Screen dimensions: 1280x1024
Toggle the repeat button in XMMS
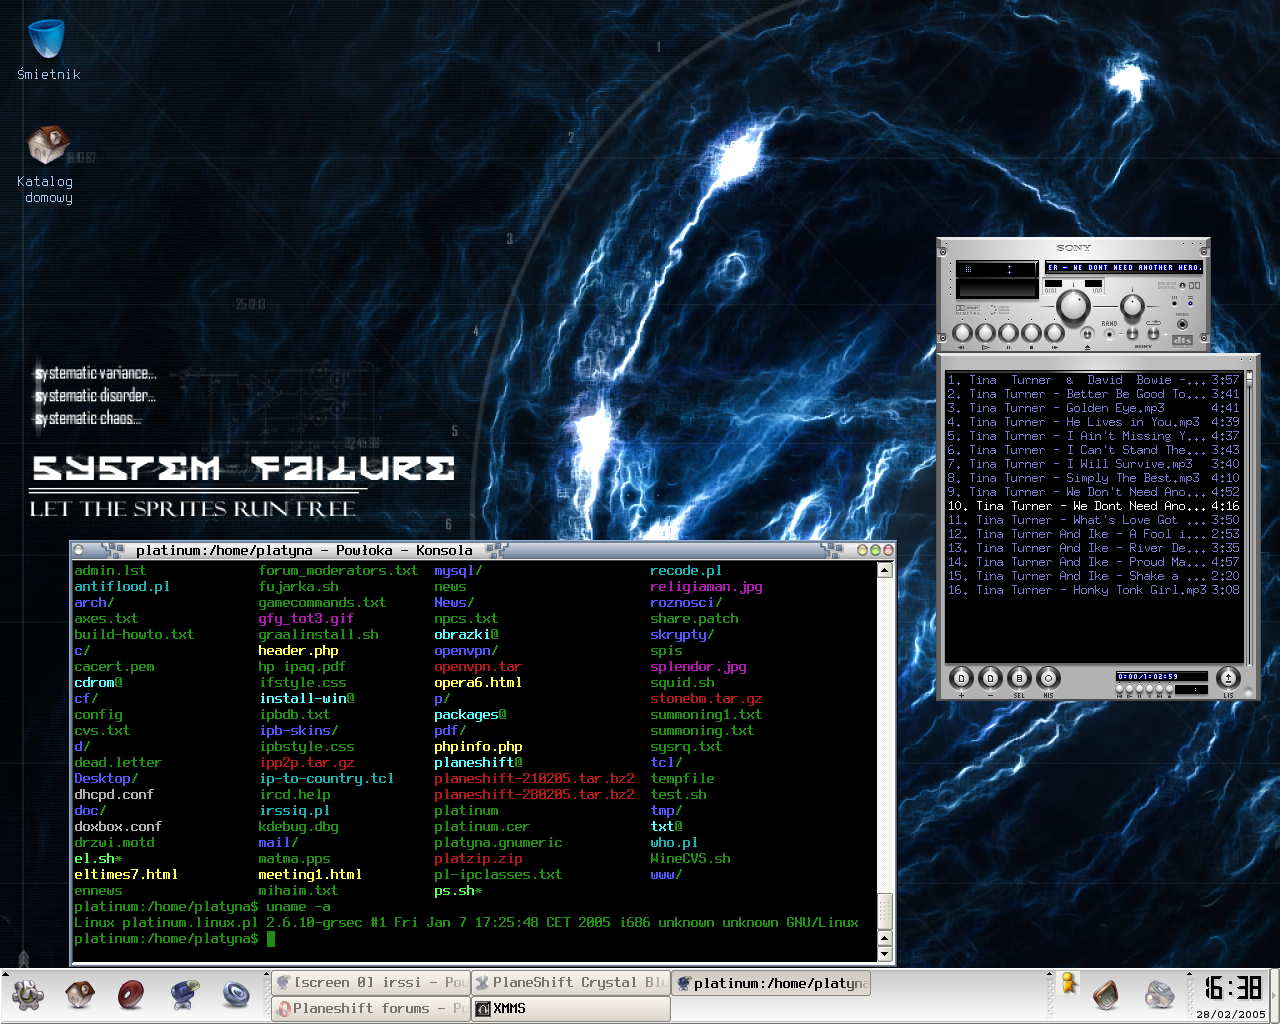click(1153, 333)
